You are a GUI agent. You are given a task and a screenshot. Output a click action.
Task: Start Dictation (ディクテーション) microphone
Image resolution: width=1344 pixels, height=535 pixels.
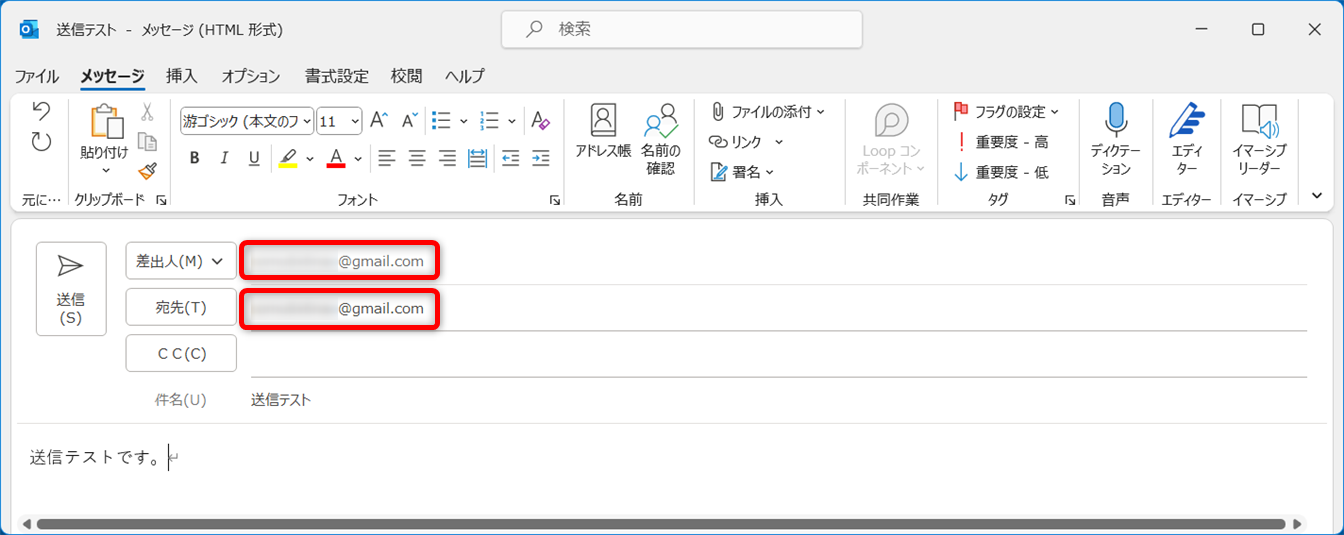click(x=1115, y=138)
